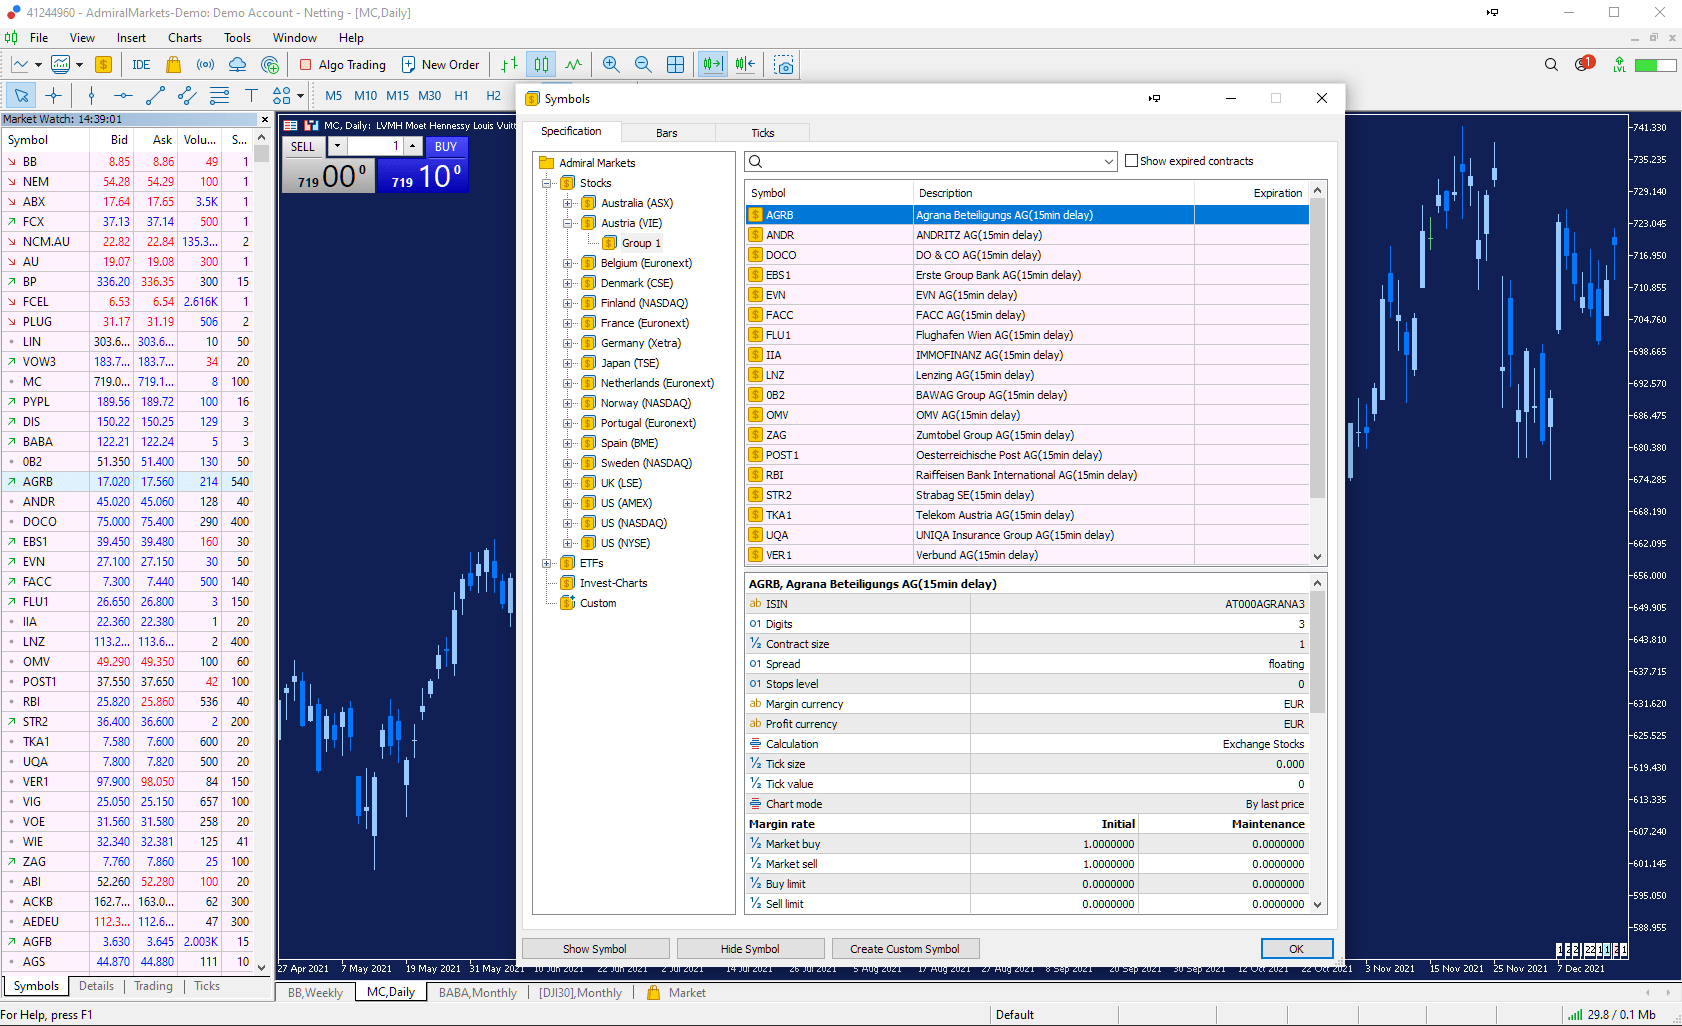Image resolution: width=1682 pixels, height=1026 pixels.
Task: Open the Market shopping bag icon
Action: (173, 65)
